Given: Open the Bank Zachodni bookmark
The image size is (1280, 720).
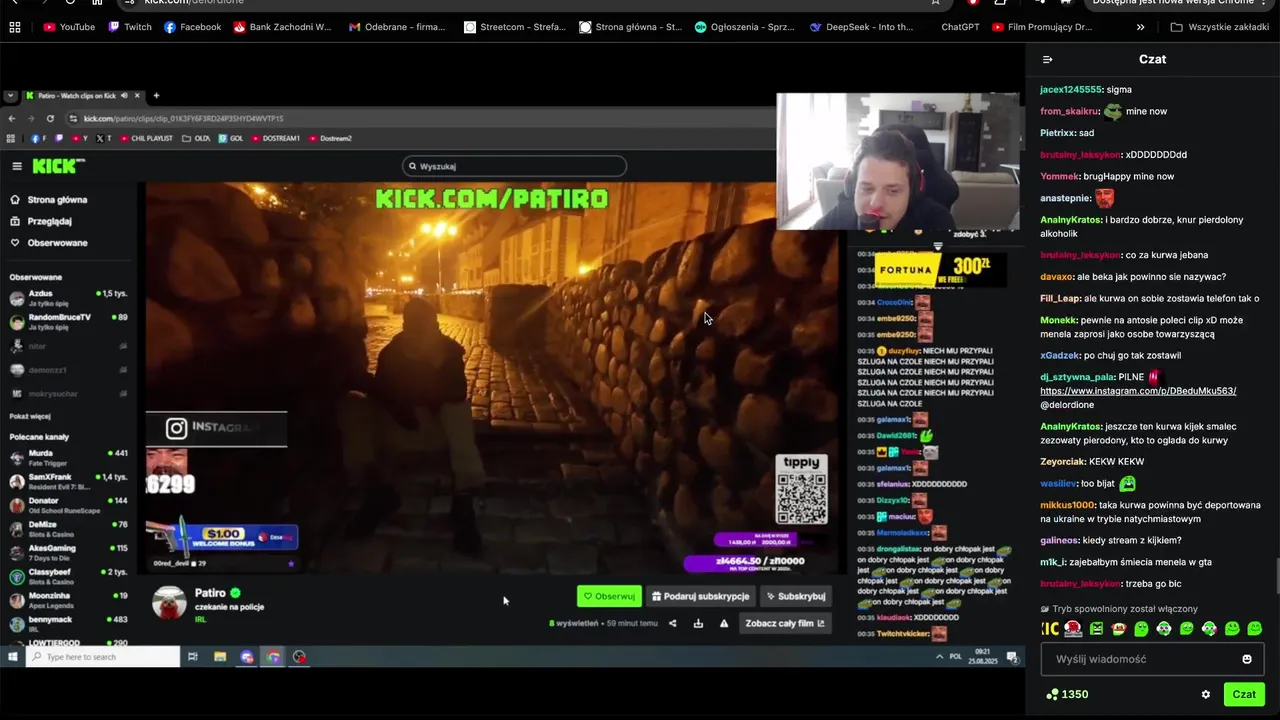Looking at the screenshot, I should coord(282,27).
